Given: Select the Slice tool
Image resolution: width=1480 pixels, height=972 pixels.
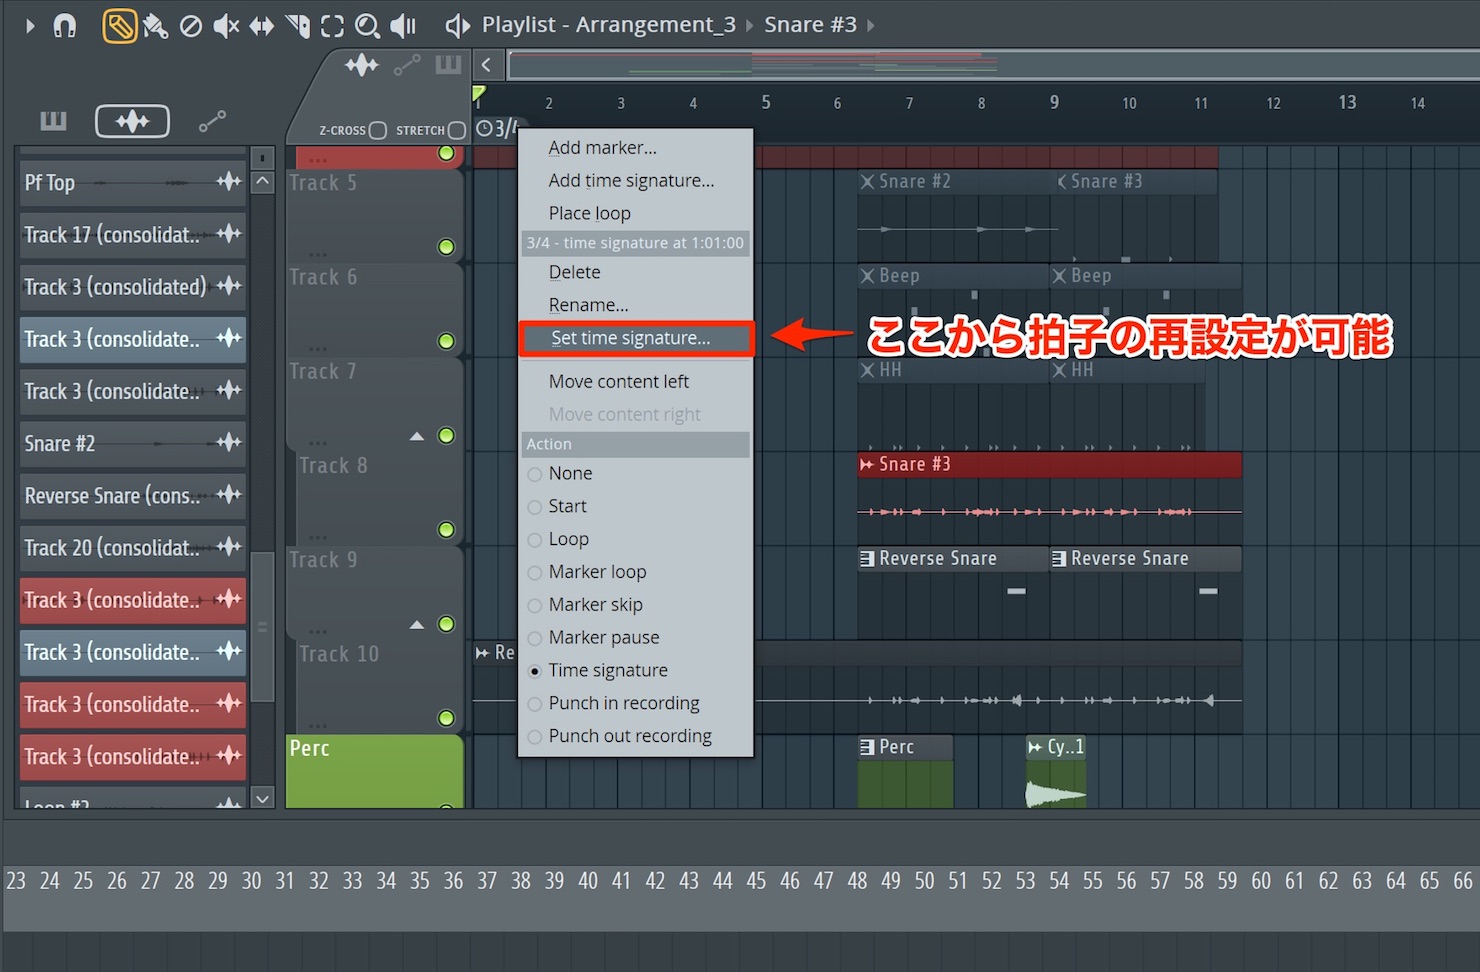Looking at the screenshot, I should point(297,26).
